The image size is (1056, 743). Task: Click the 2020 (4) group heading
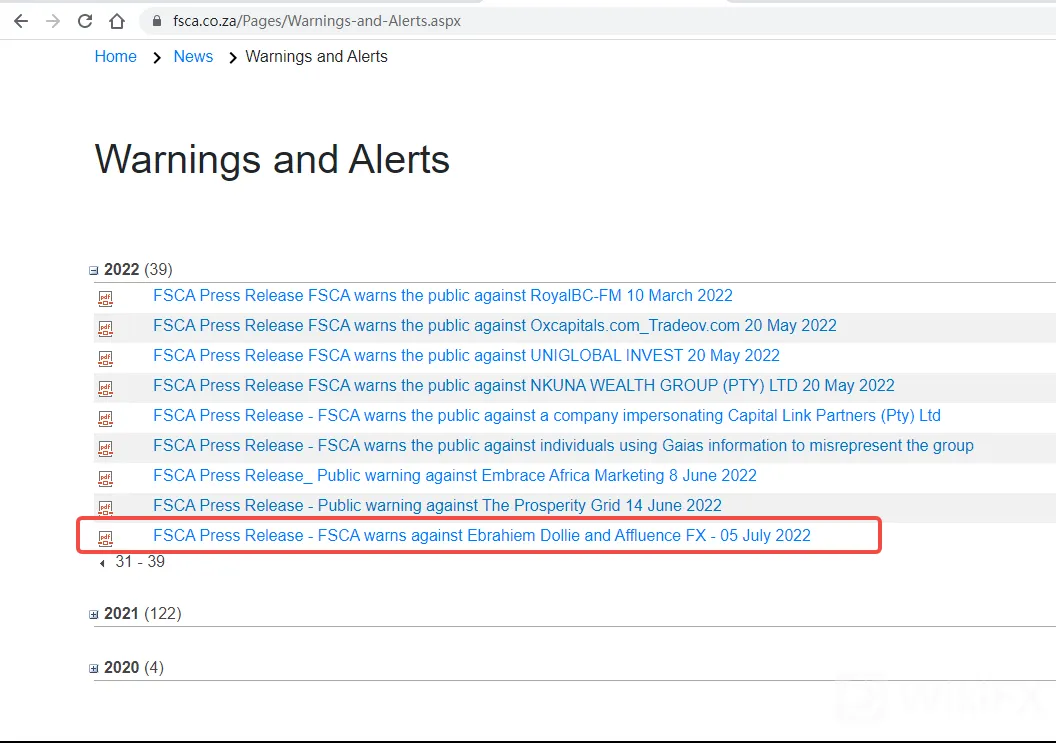(x=134, y=668)
